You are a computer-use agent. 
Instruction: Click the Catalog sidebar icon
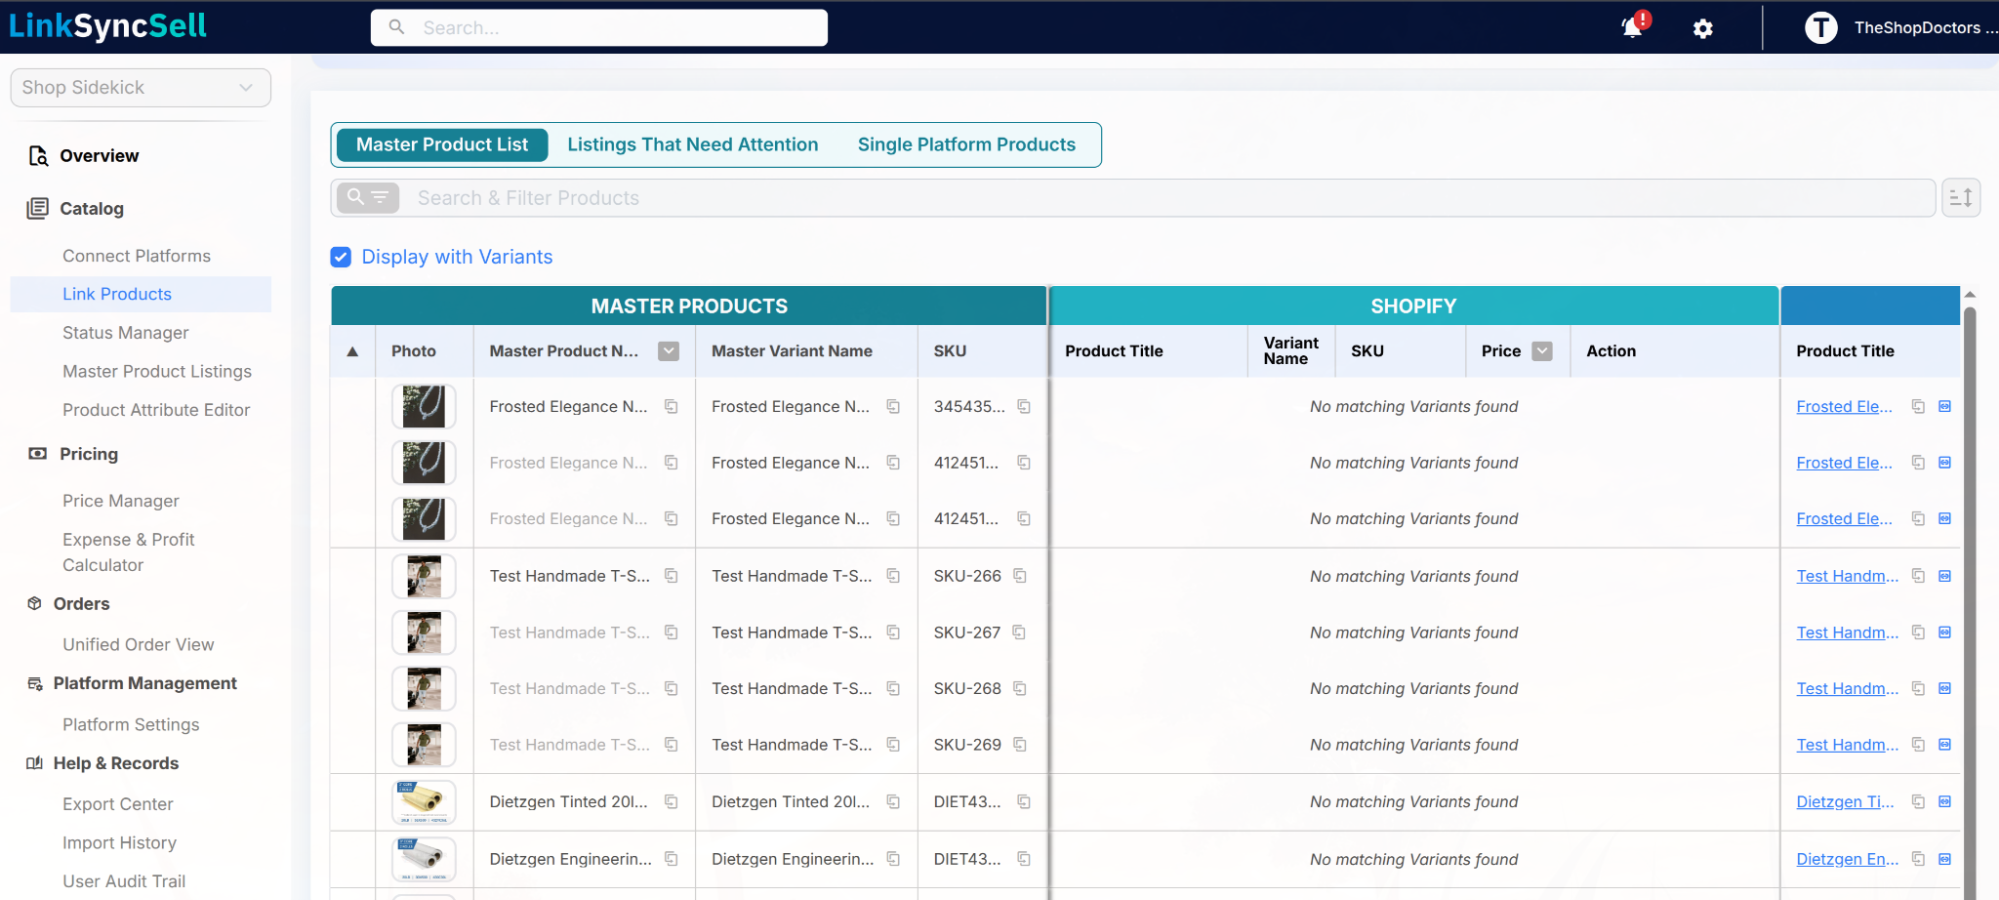[x=38, y=208]
